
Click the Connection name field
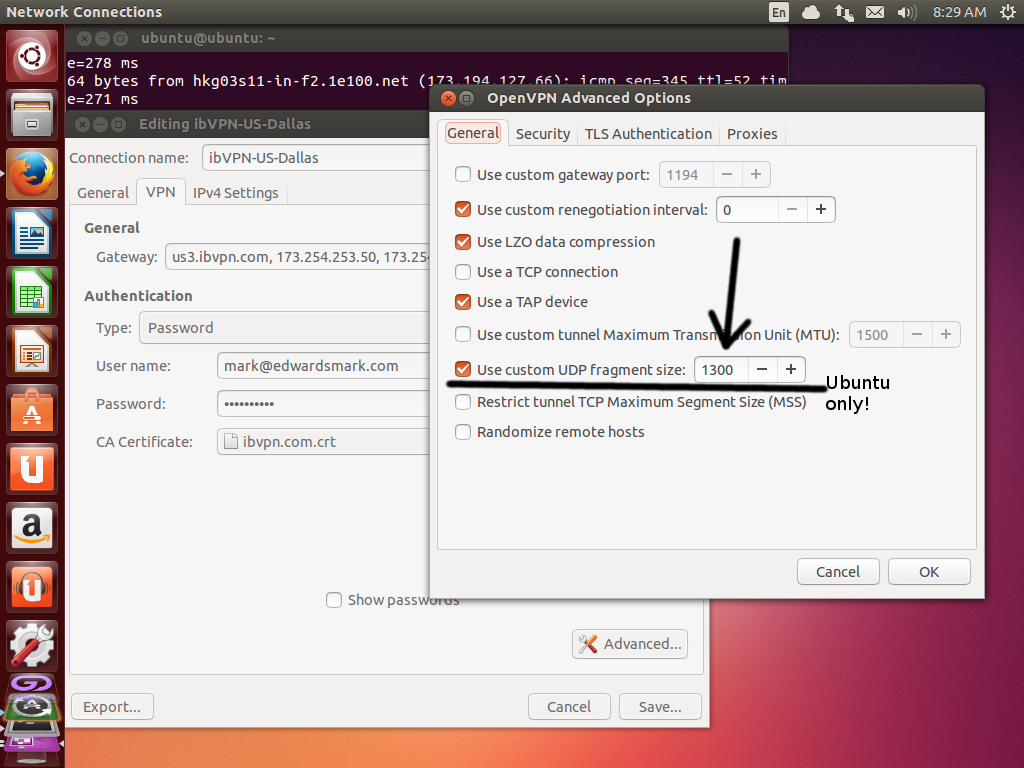[316, 158]
